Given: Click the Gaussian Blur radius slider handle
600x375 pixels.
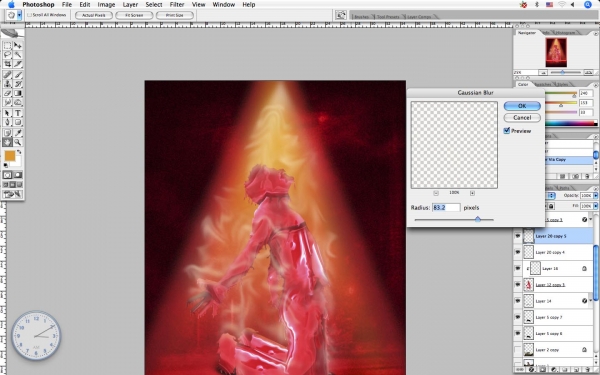Looking at the screenshot, I should pyautogui.click(x=478, y=219).
